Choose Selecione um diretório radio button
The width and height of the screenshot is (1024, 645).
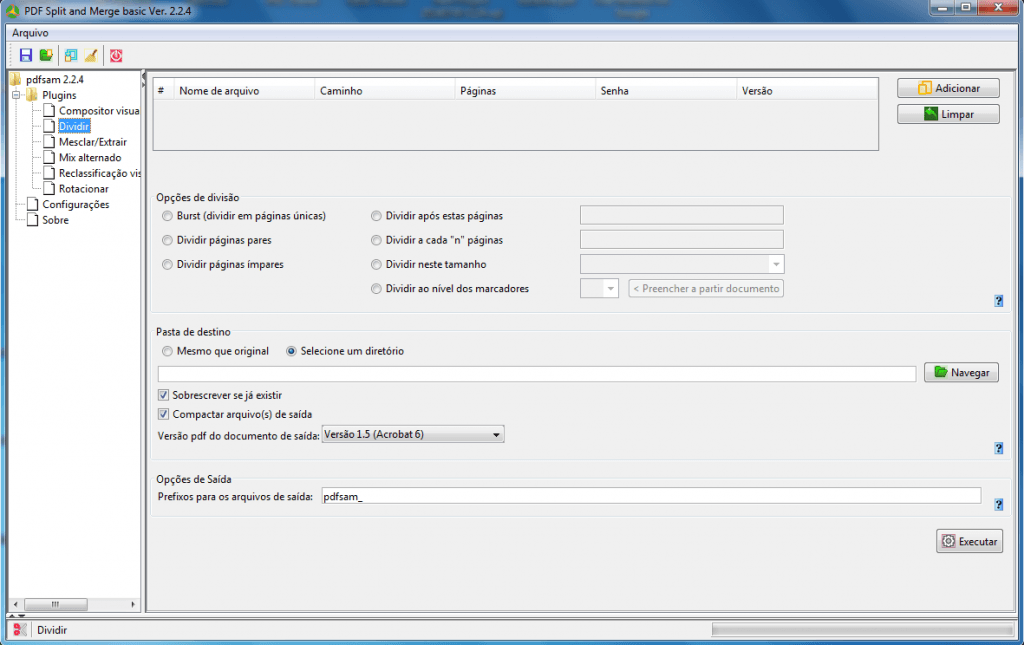click(x=291, y=351)
